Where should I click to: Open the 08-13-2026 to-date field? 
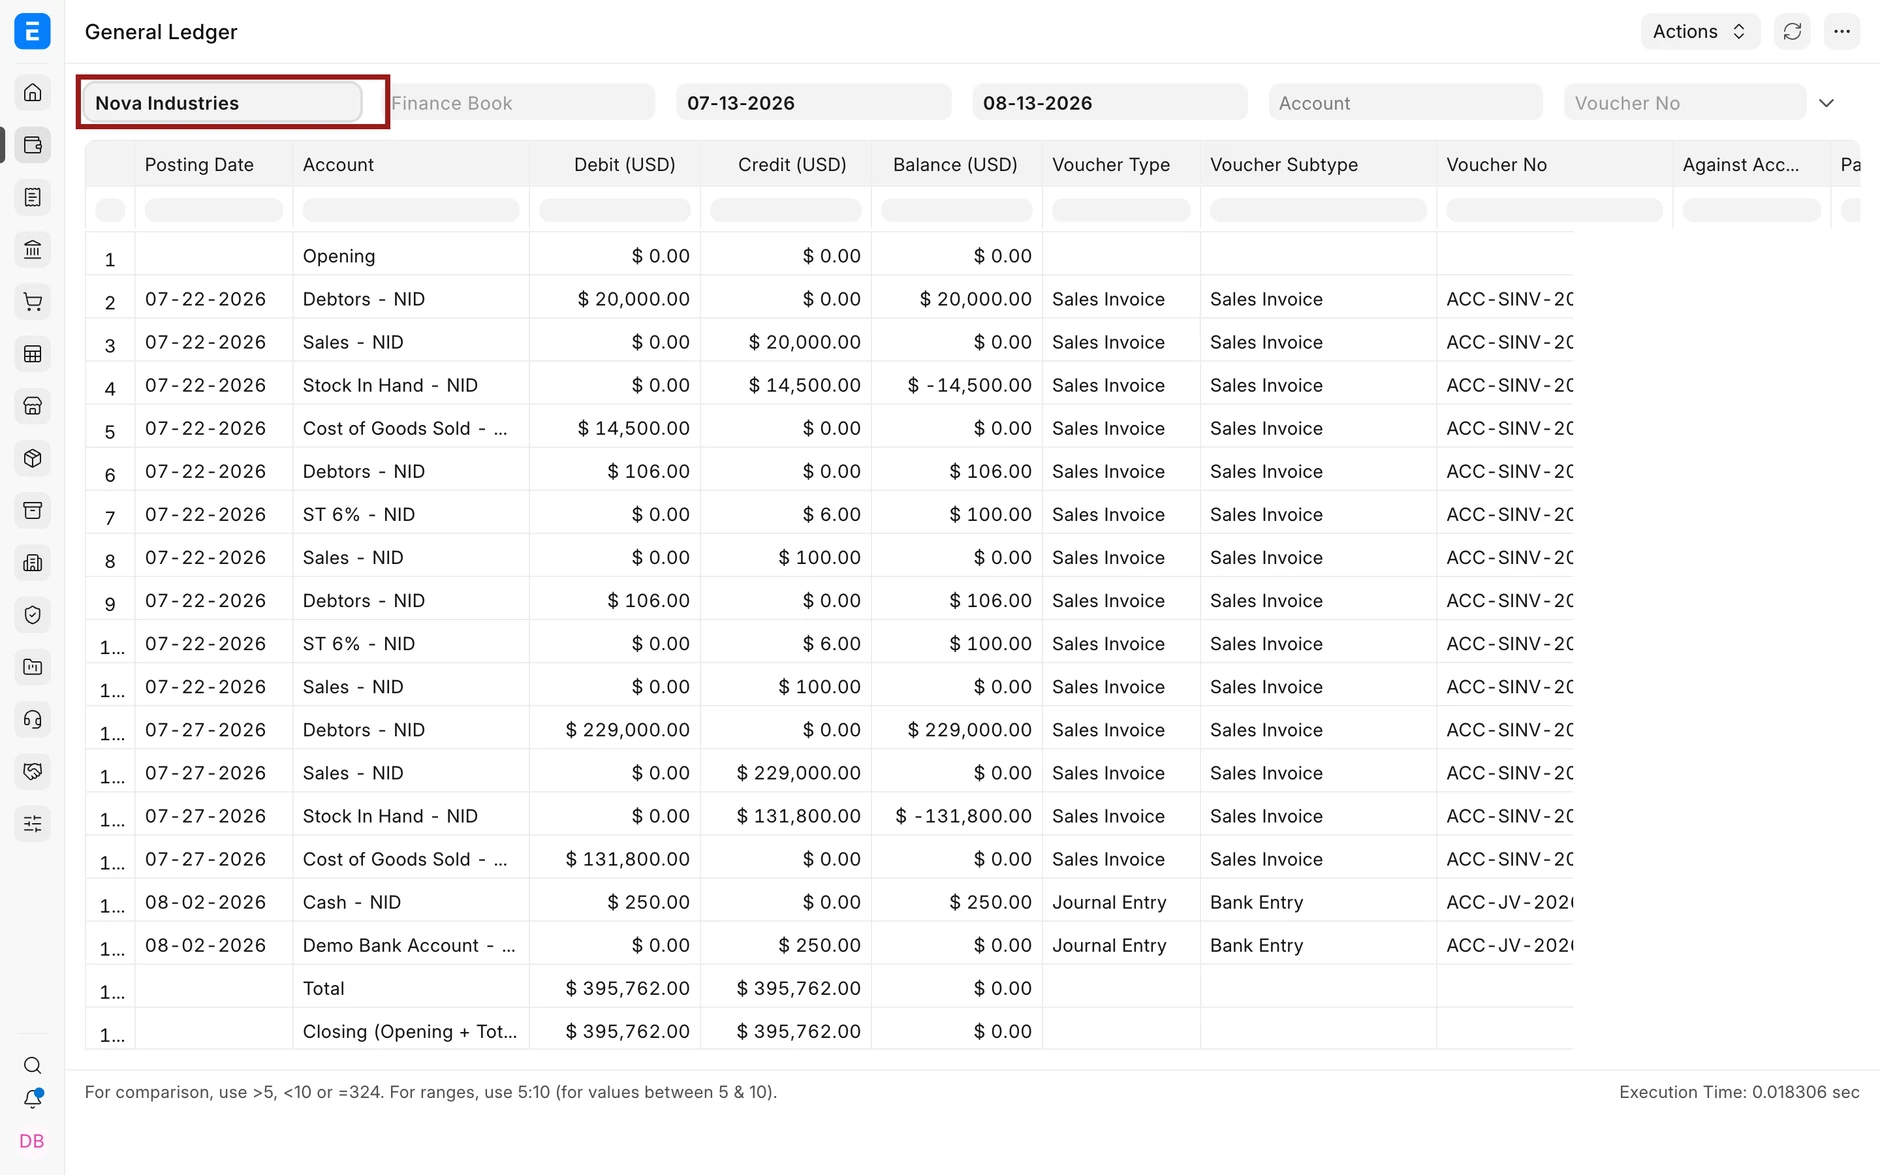1110,103
